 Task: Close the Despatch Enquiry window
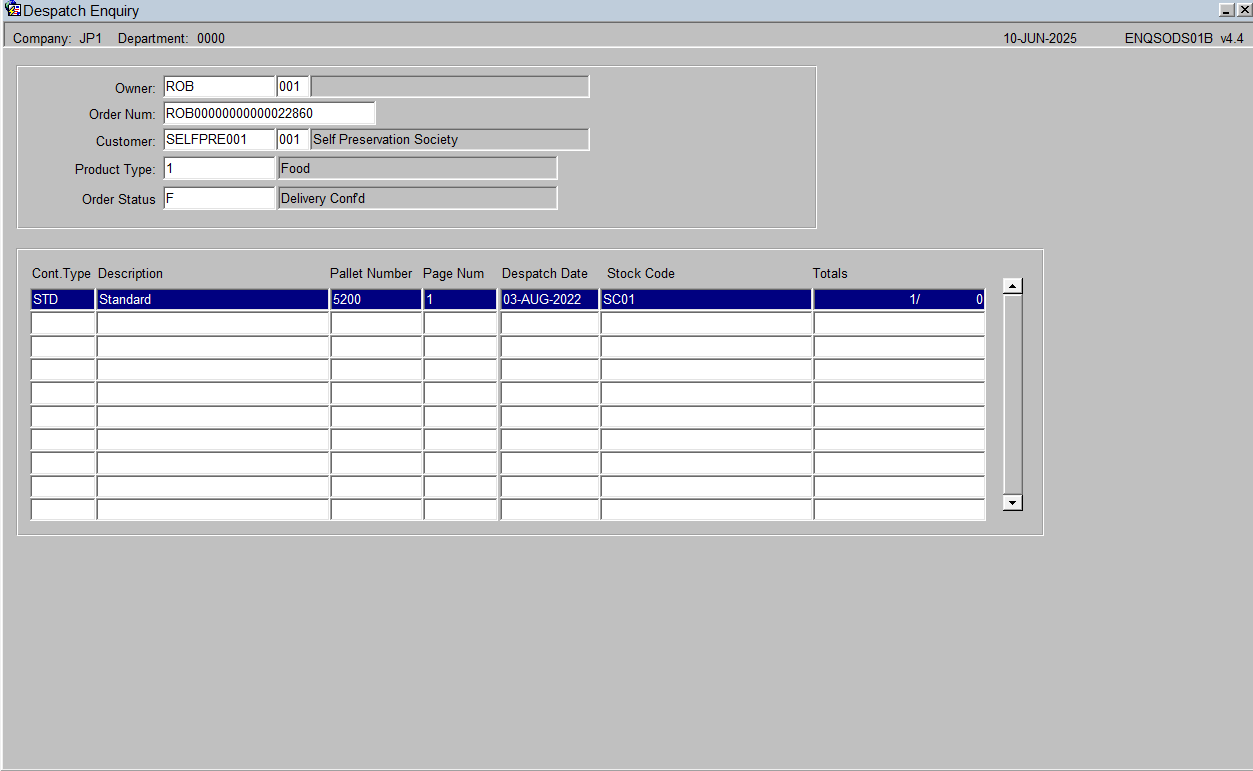(1243, 10)
